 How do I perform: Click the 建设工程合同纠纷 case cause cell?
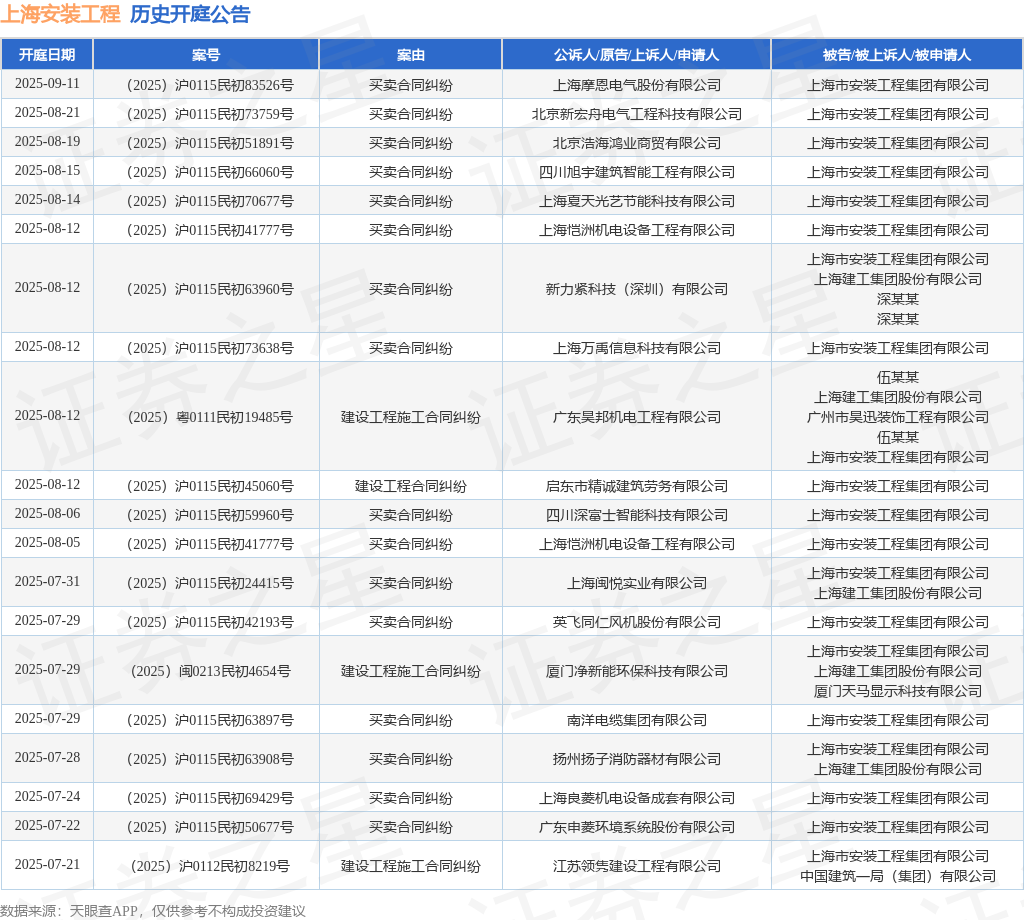coord(411,486)
